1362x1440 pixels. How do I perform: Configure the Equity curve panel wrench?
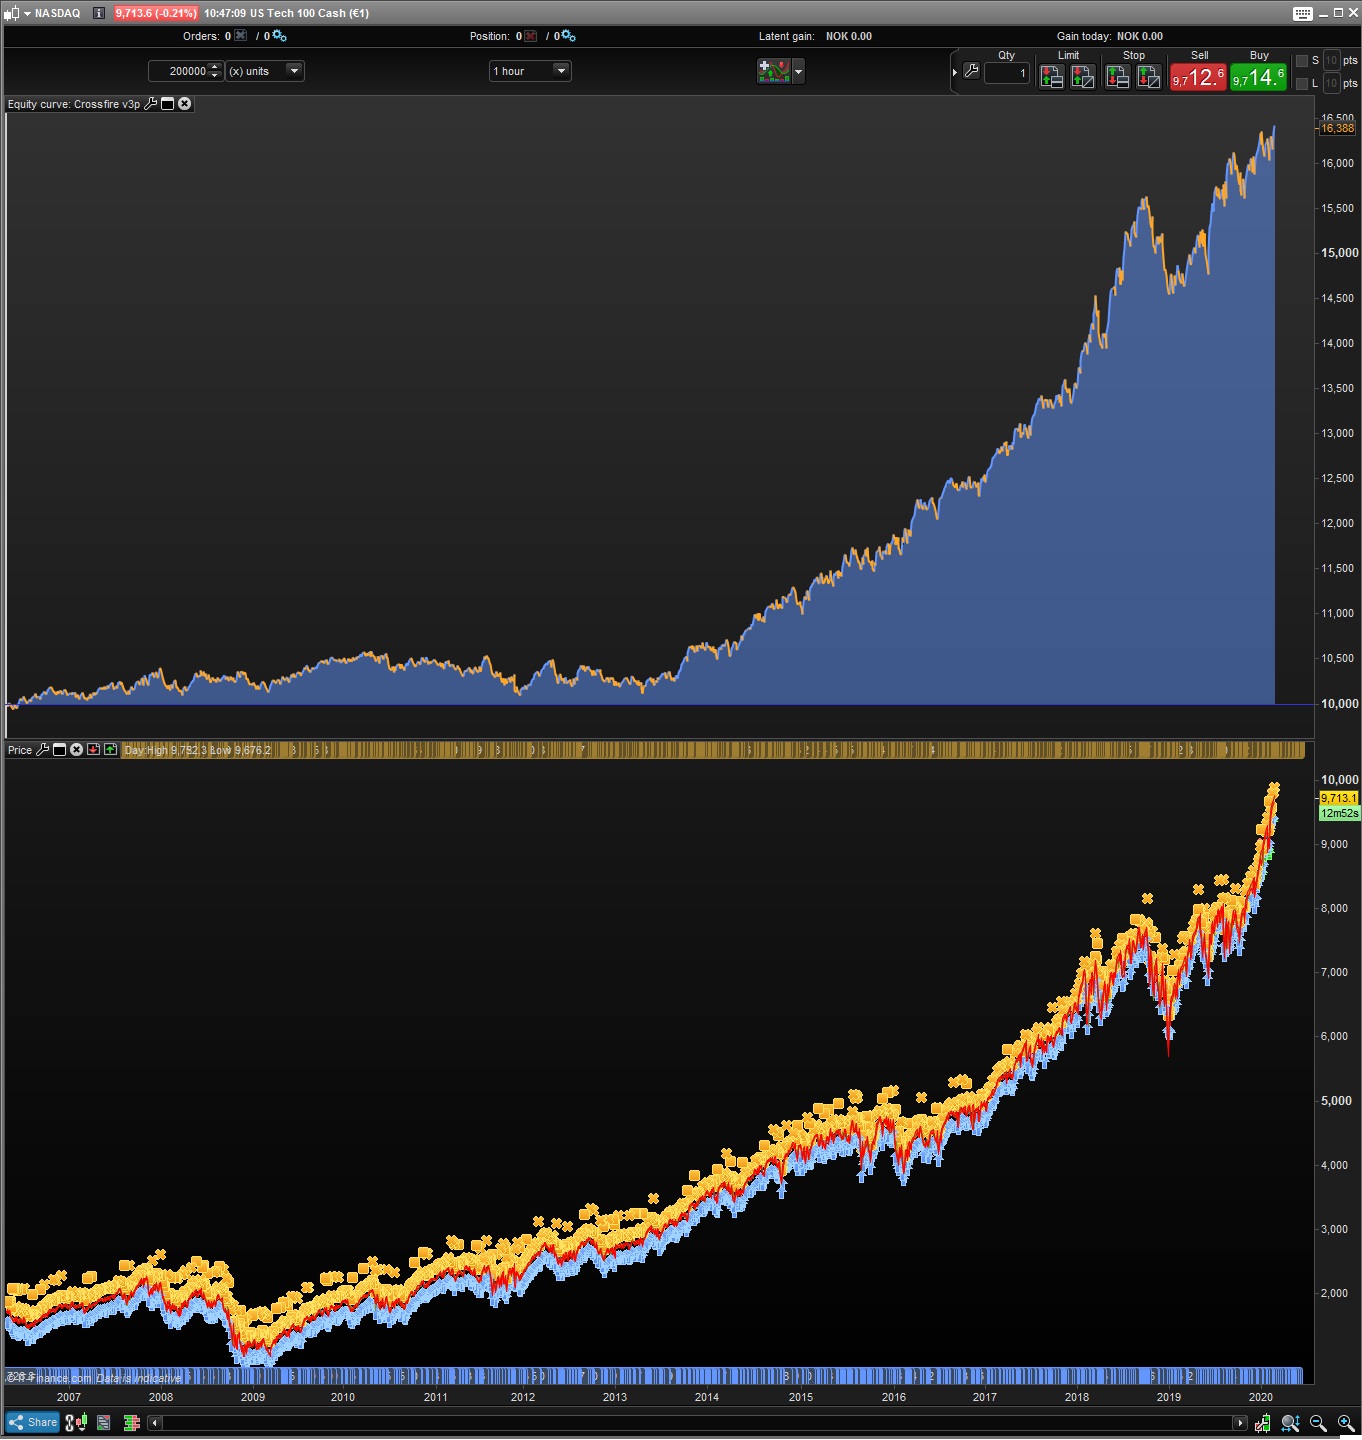click(151, 104)
